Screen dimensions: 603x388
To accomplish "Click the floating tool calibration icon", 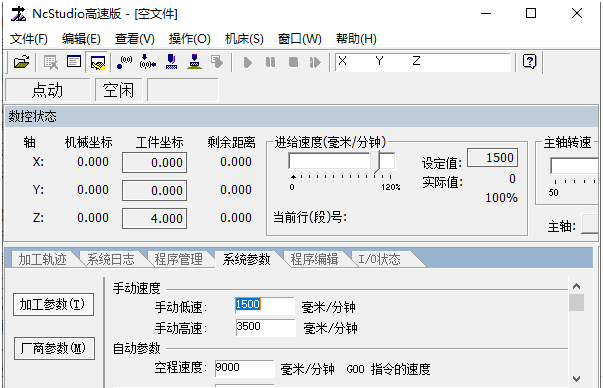I will [x=148, y=62].
